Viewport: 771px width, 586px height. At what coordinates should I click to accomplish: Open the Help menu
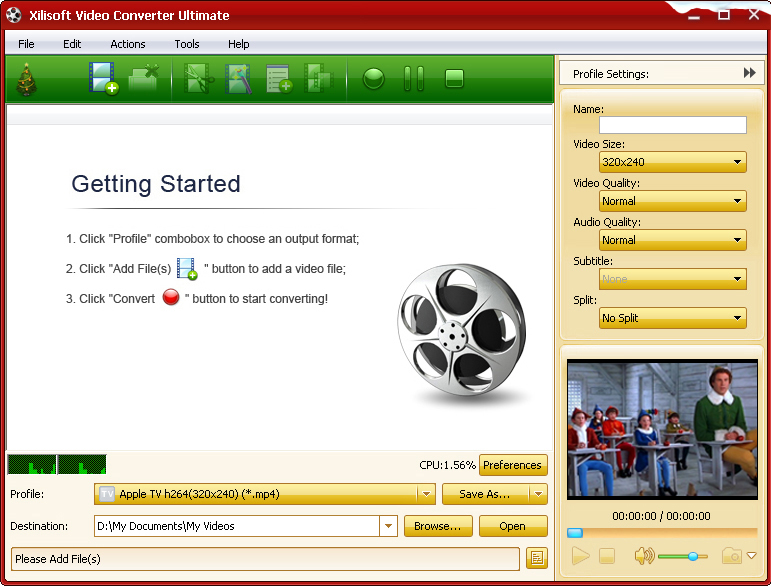(238, 44)
